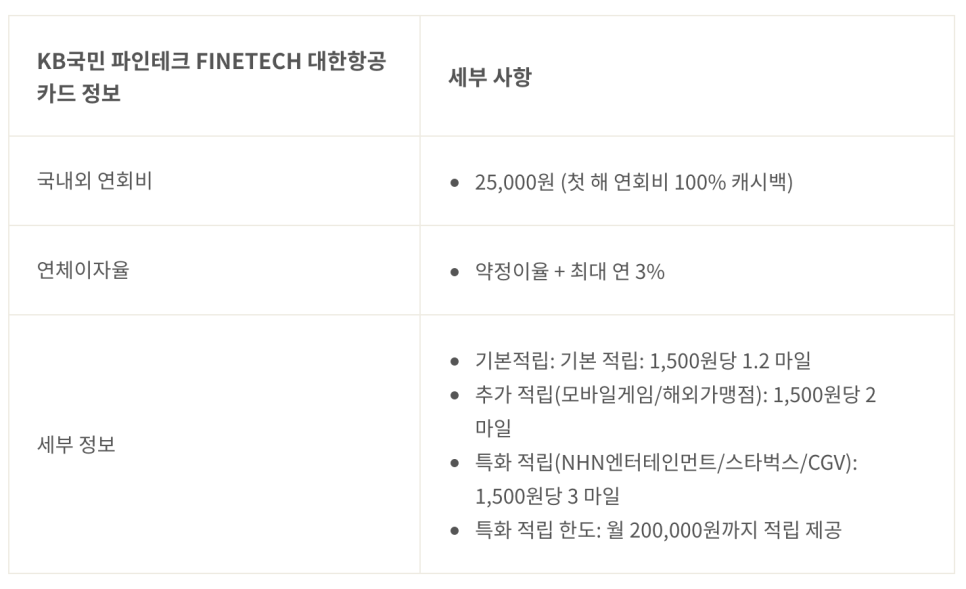Viewport: 966px width, 589px height.
Task: Click '카드 정보' in the header cell
Action: tap(79, 93)
